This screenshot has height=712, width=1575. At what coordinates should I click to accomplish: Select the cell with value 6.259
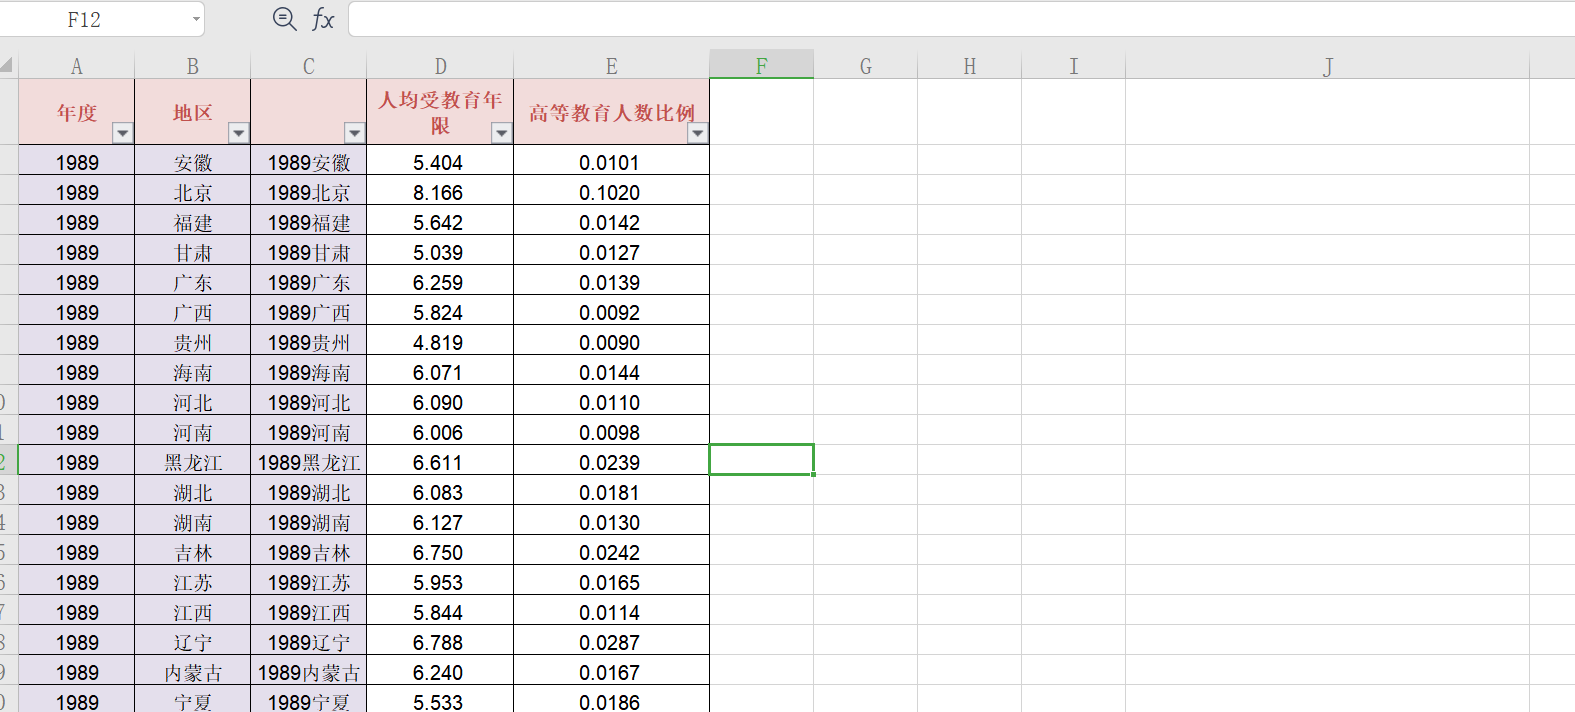440,282
